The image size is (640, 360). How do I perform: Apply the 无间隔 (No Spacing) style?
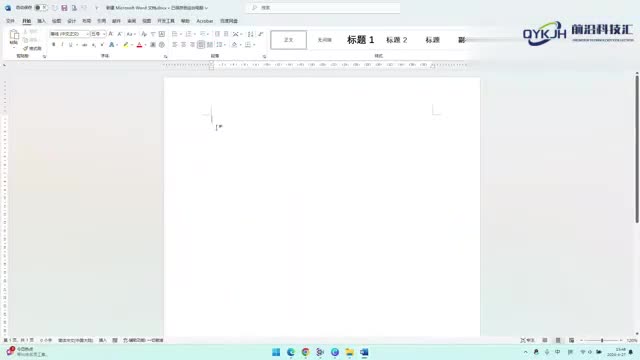tap(324, 40)
